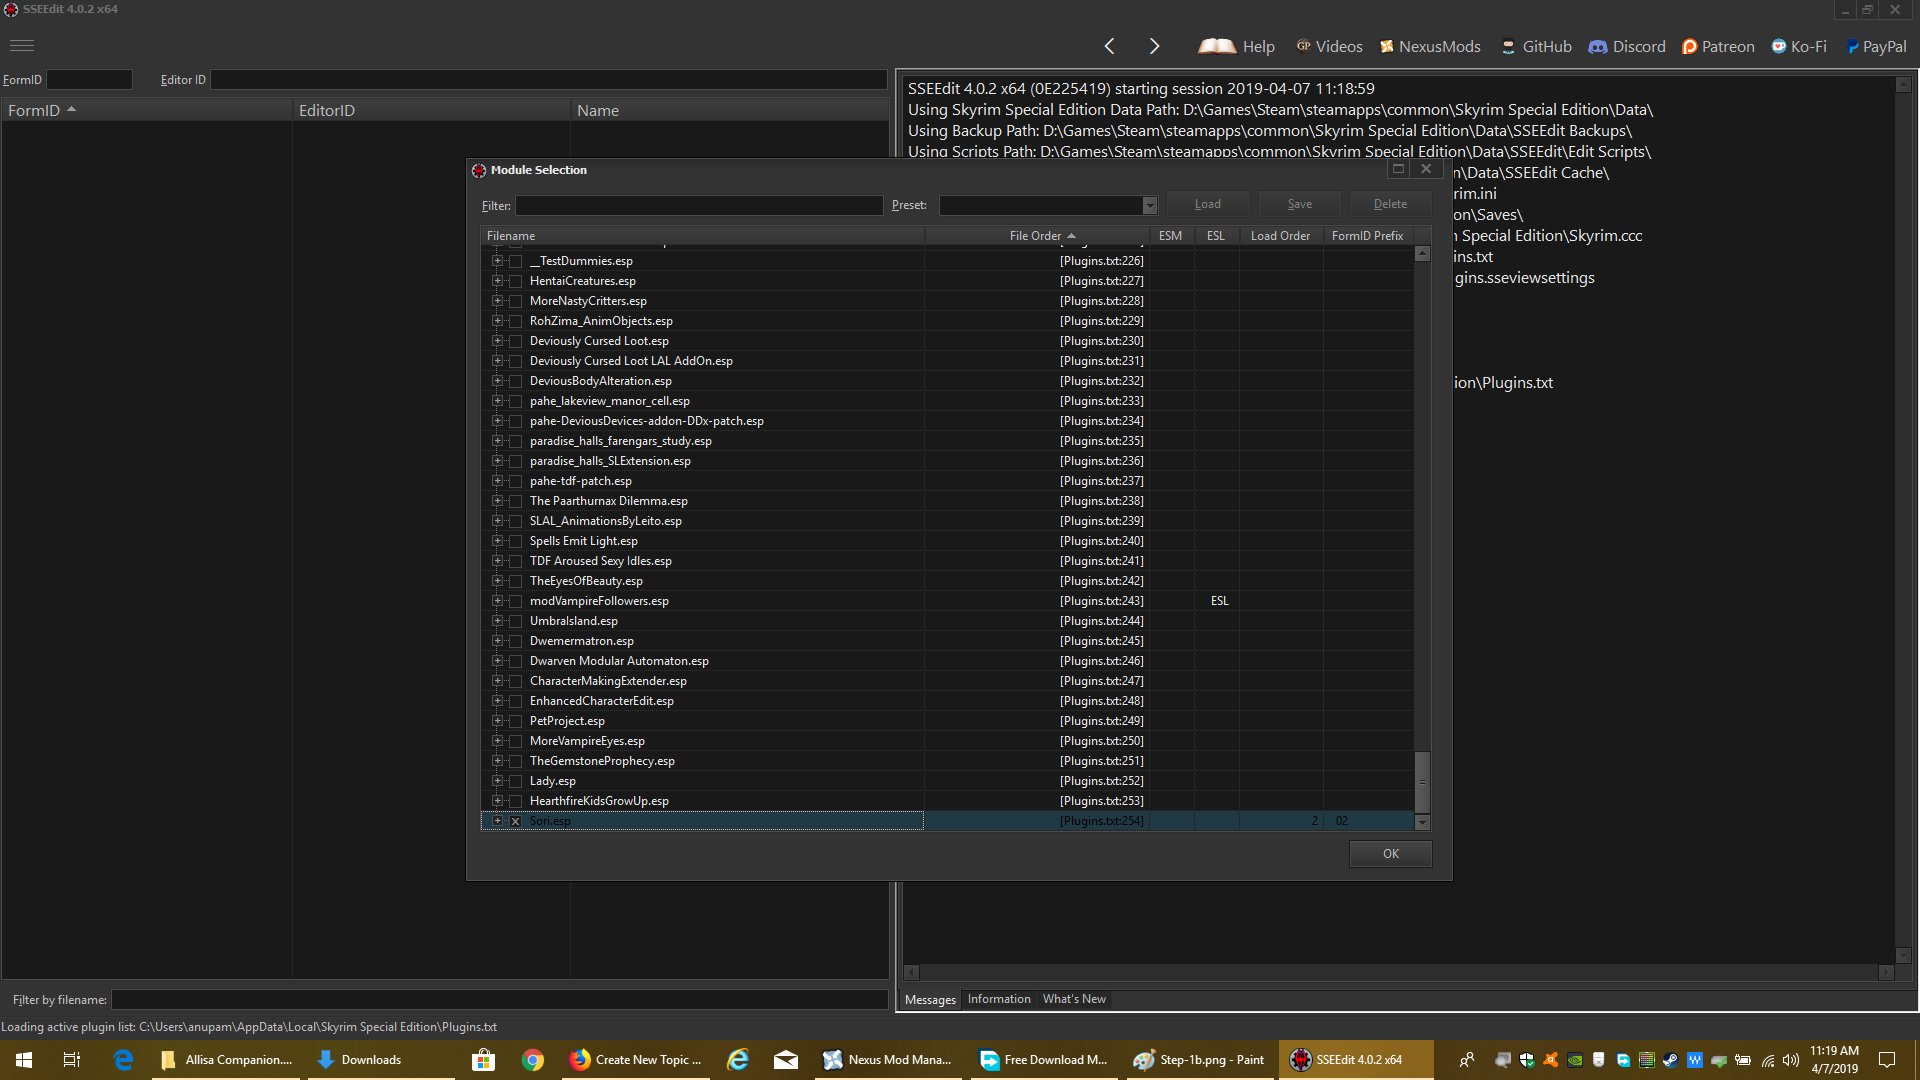Click the forward navigation arrow

(1154, 46)
